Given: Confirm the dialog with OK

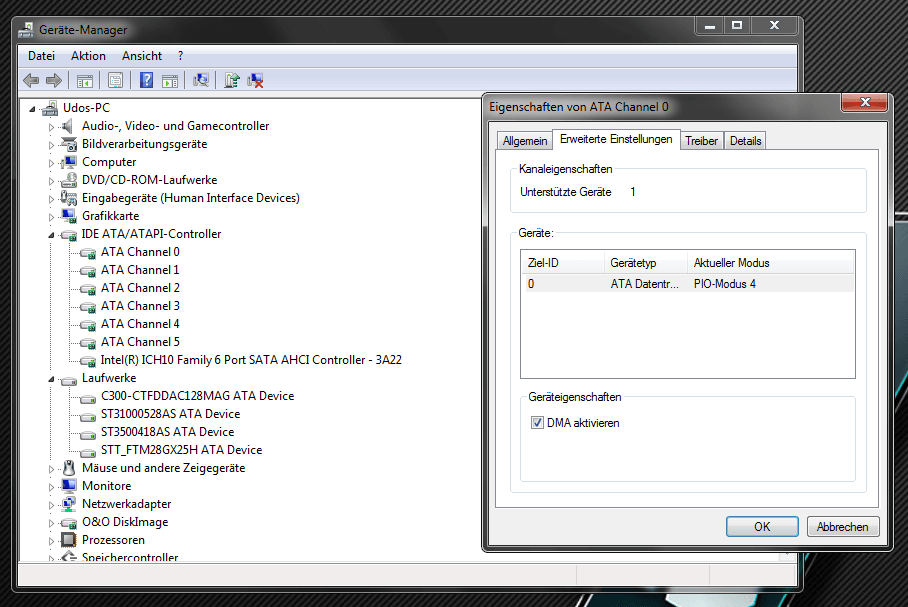Looking at the screenshot, I should 762,526.
